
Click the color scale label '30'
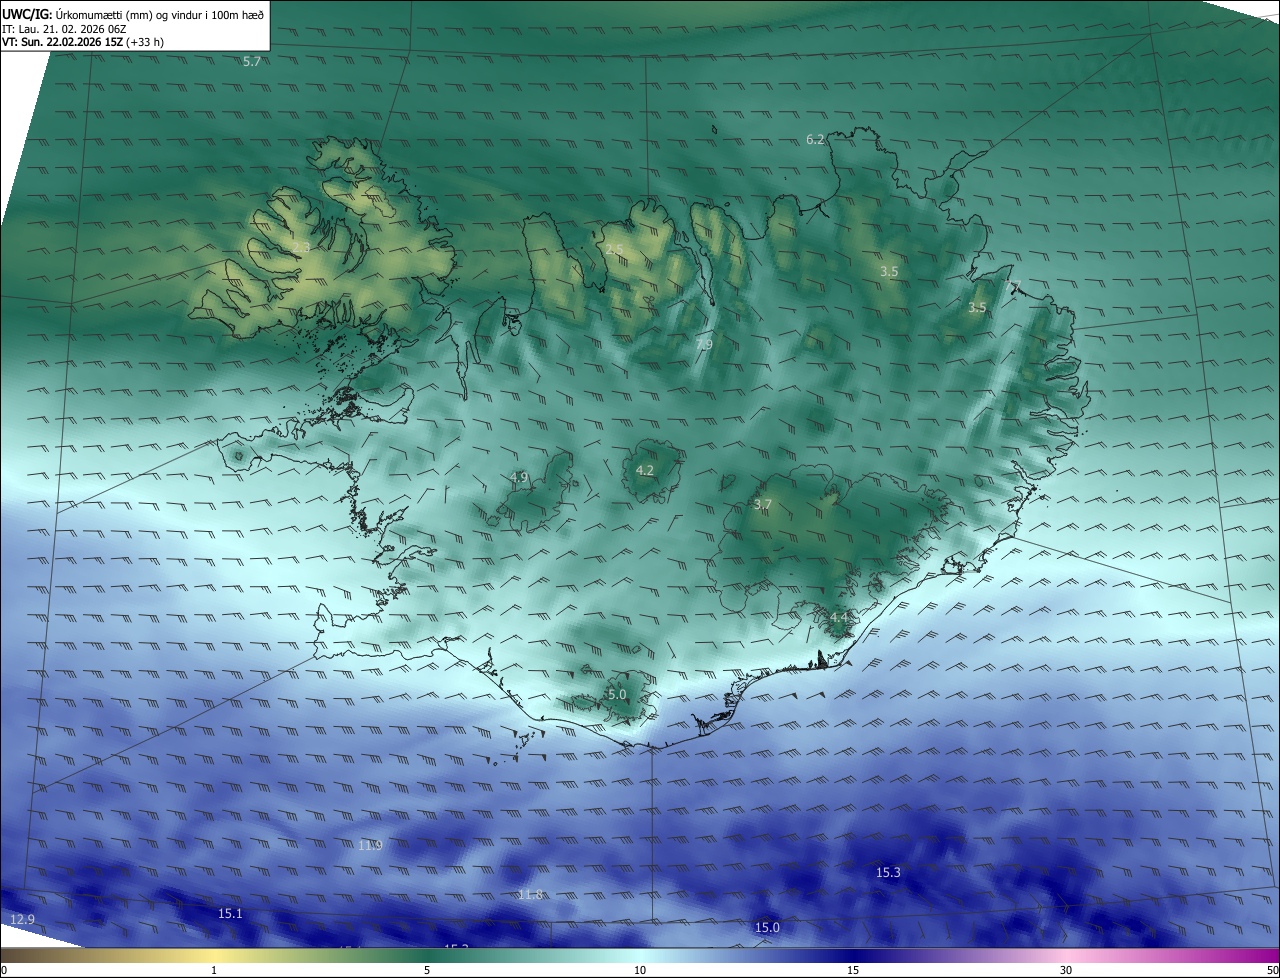[x=1066, y=970]
